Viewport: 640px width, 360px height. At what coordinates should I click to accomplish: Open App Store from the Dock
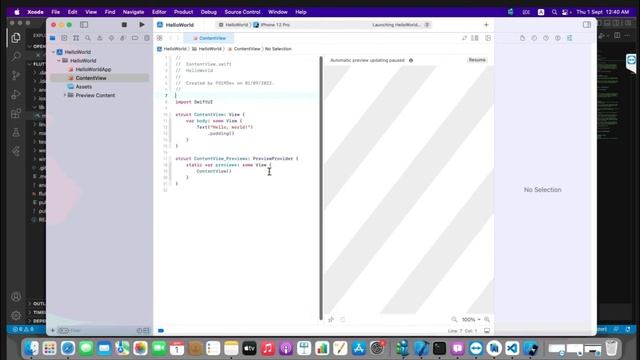click(358, 348)
